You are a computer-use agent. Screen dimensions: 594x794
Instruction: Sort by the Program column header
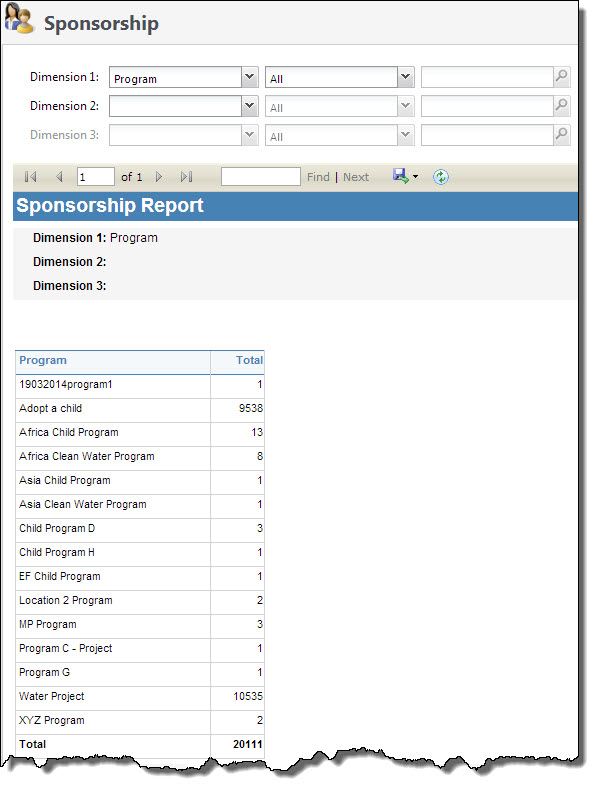coord(43,361)
